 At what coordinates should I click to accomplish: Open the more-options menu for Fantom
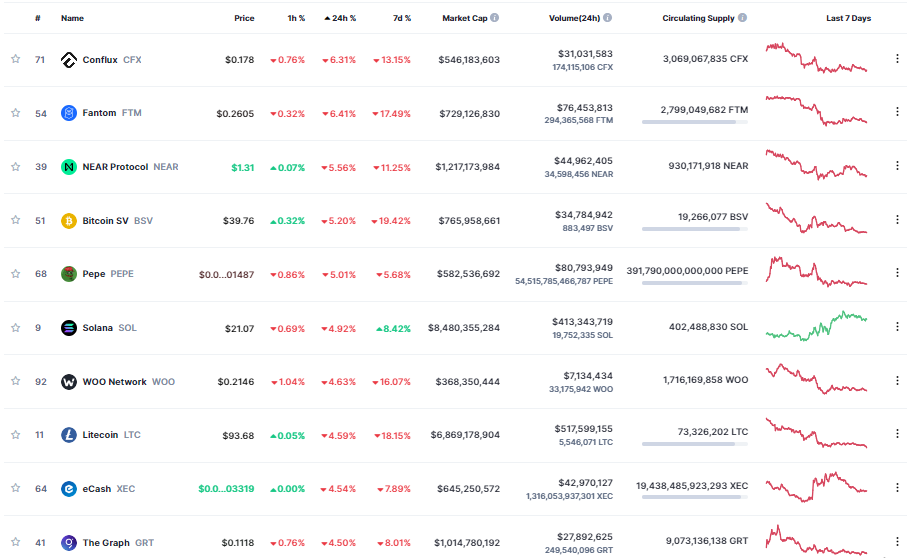896,113
